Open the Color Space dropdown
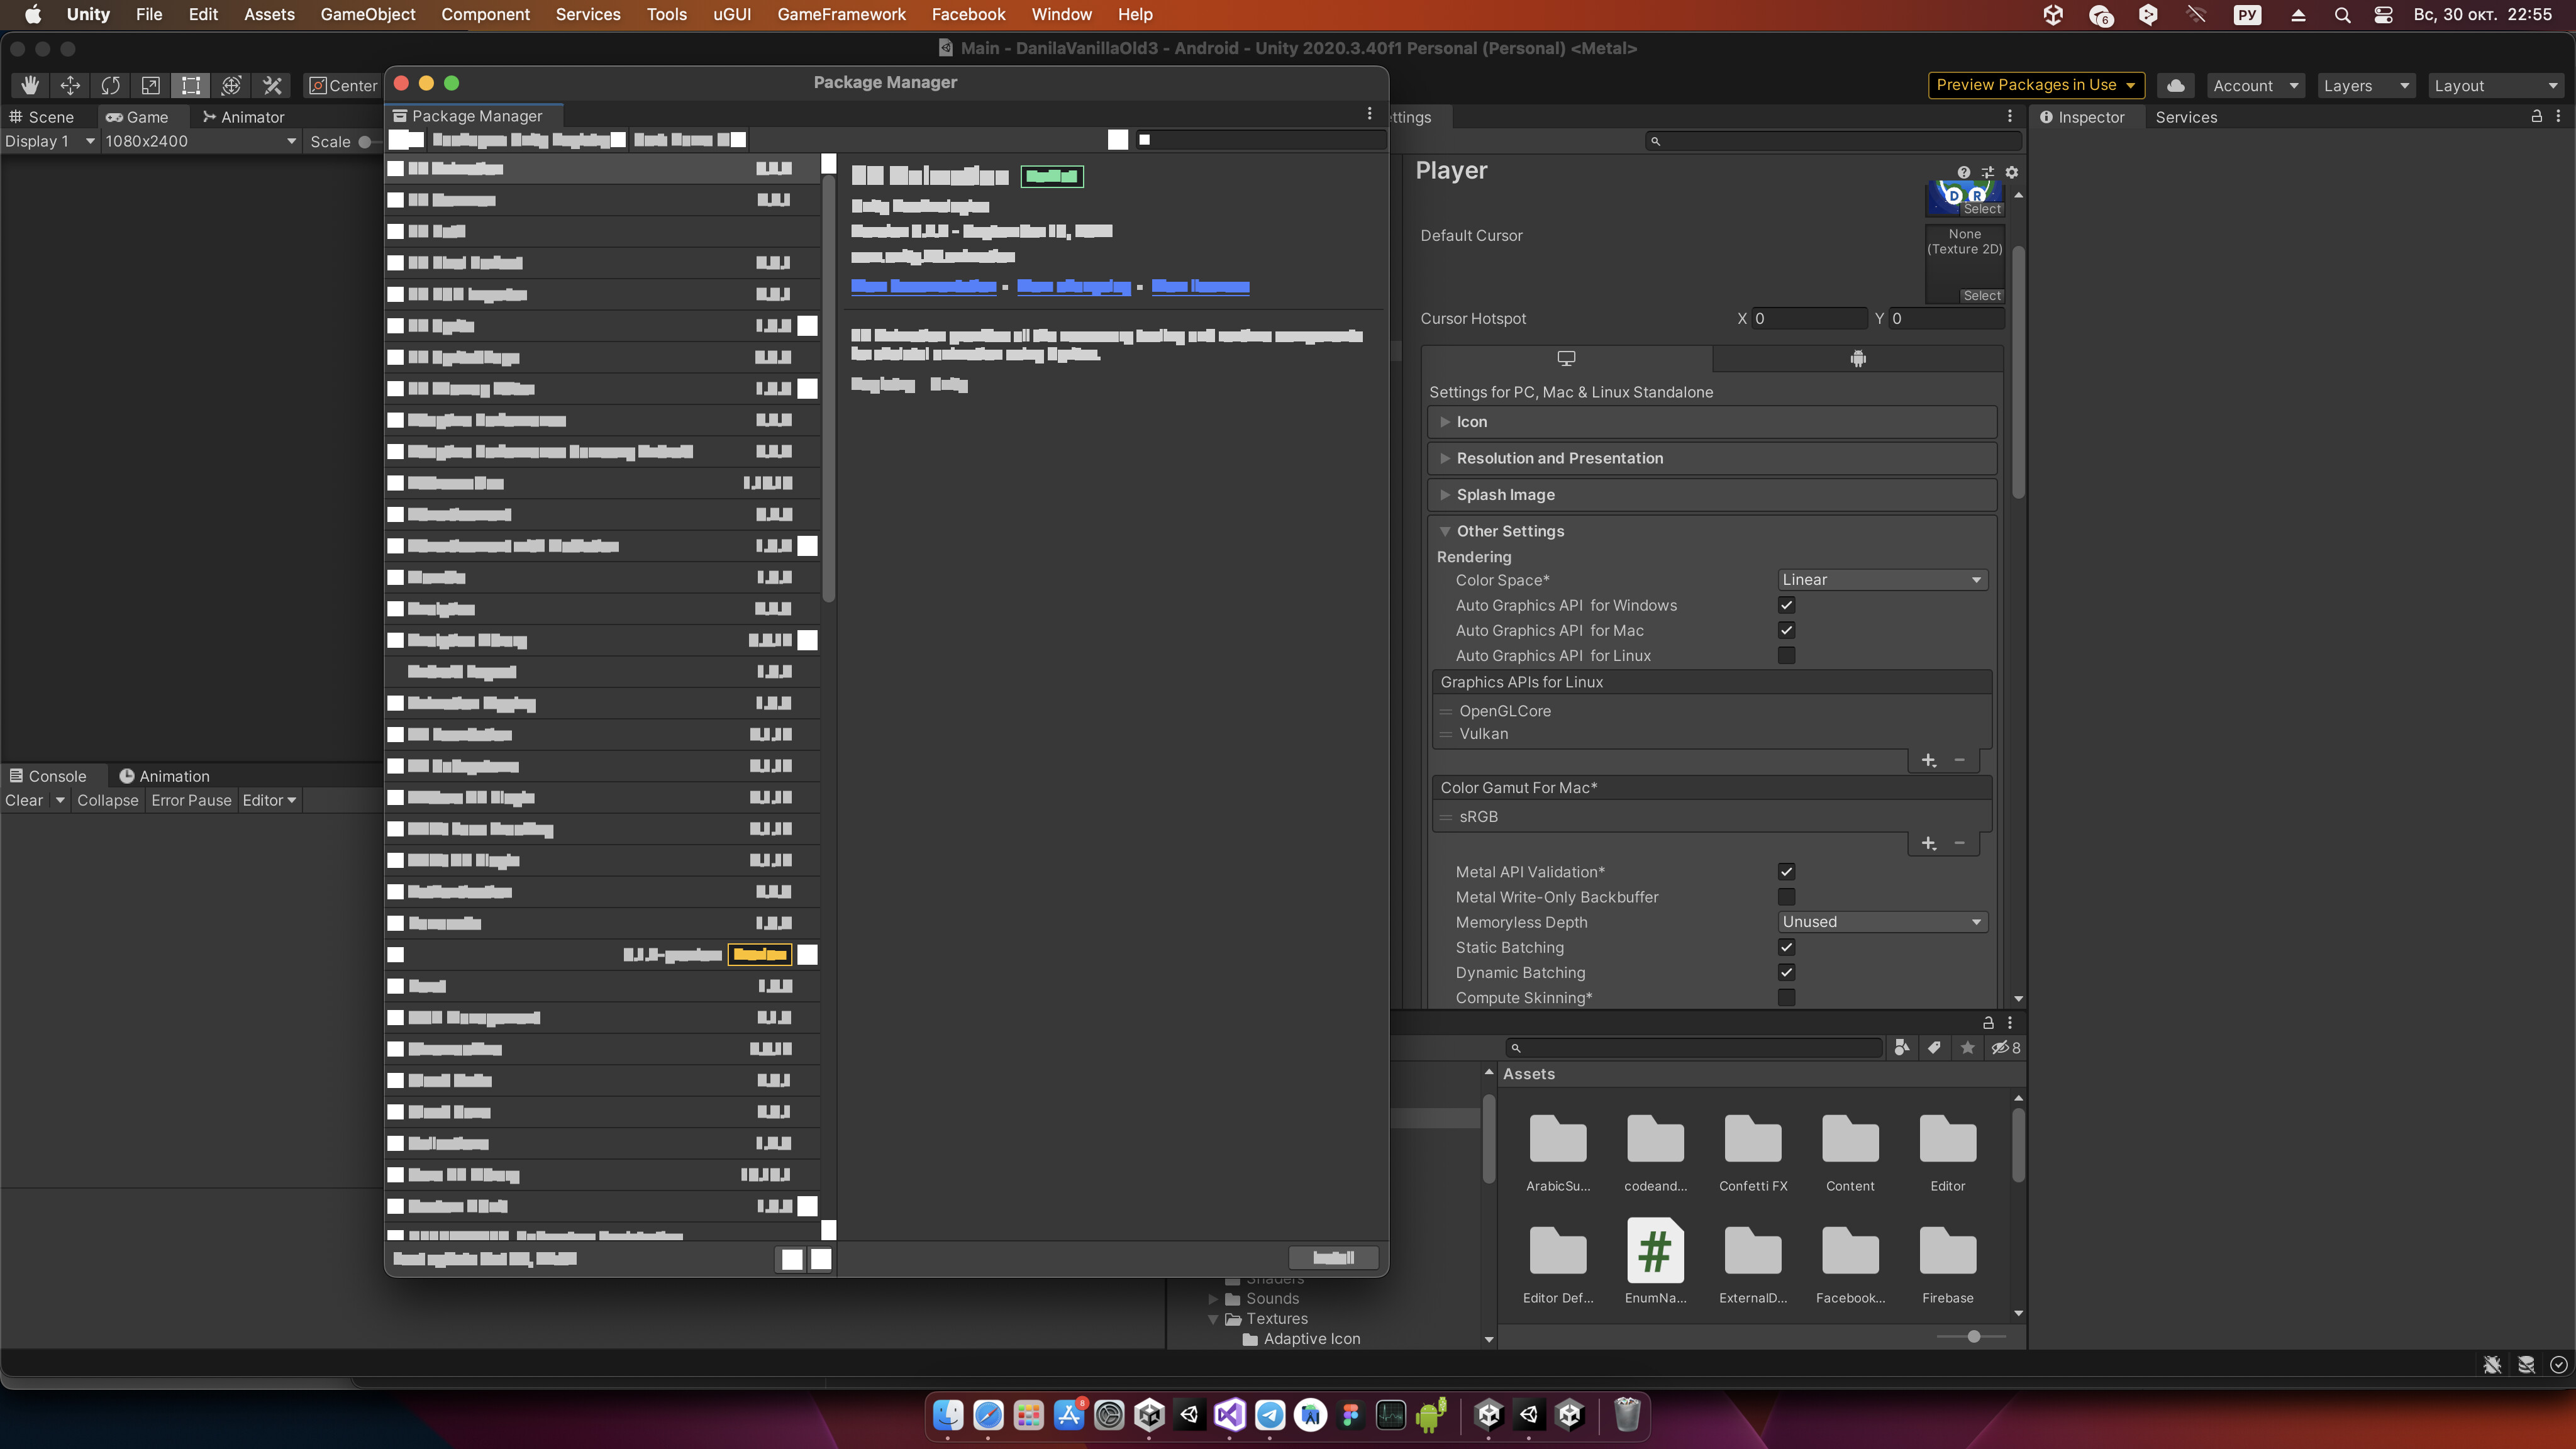This screenshot has height=1449, width=2576. (x=1882, y=580)
